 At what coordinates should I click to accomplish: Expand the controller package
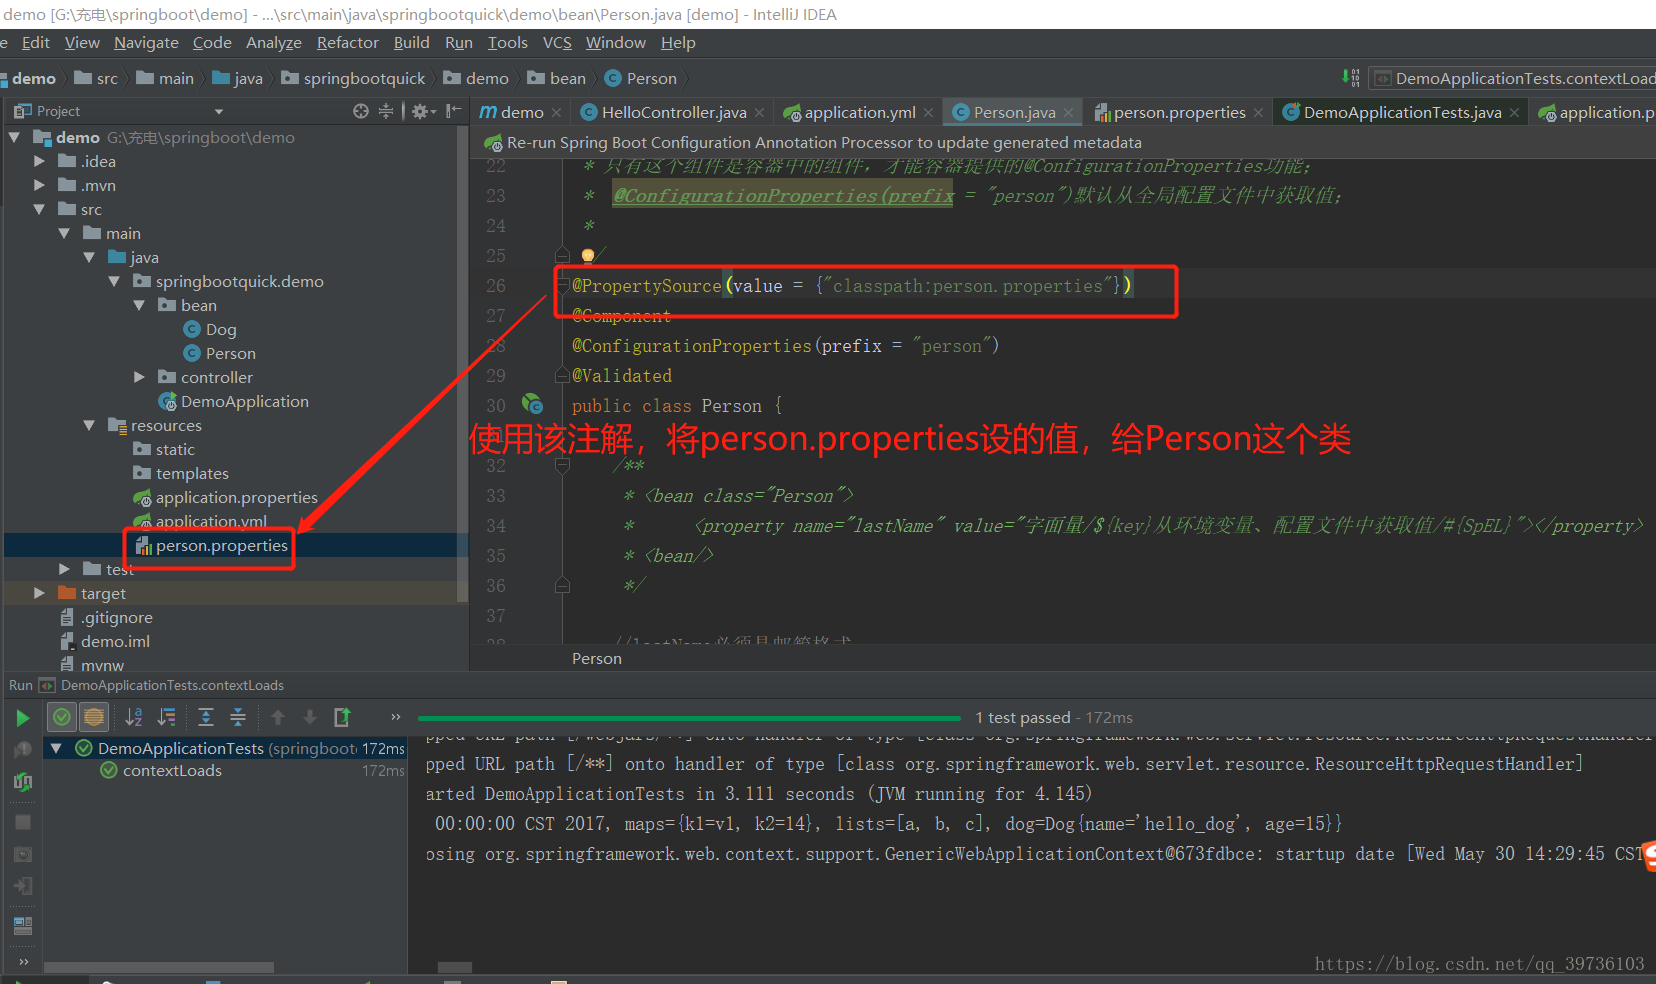(139, 377)
